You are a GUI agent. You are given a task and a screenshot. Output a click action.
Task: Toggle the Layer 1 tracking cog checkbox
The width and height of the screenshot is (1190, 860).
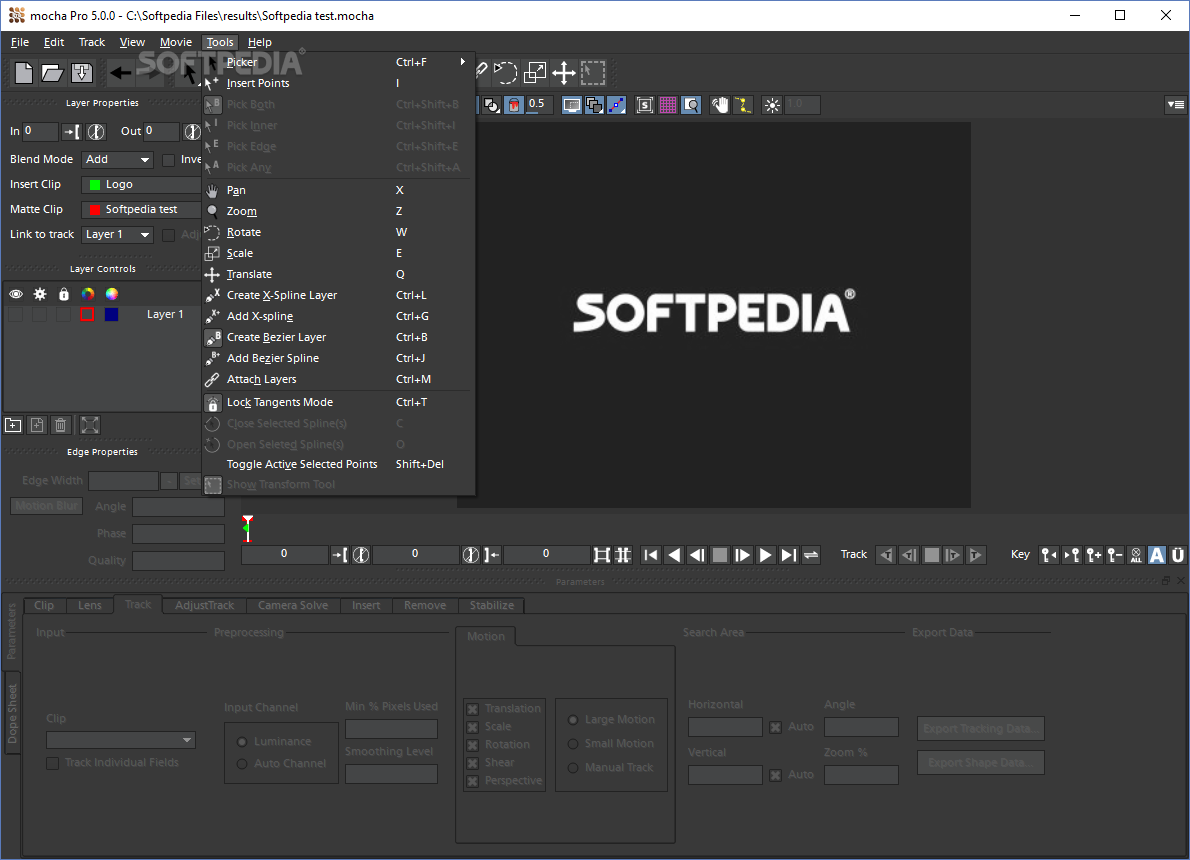click(x=39, y=314)
